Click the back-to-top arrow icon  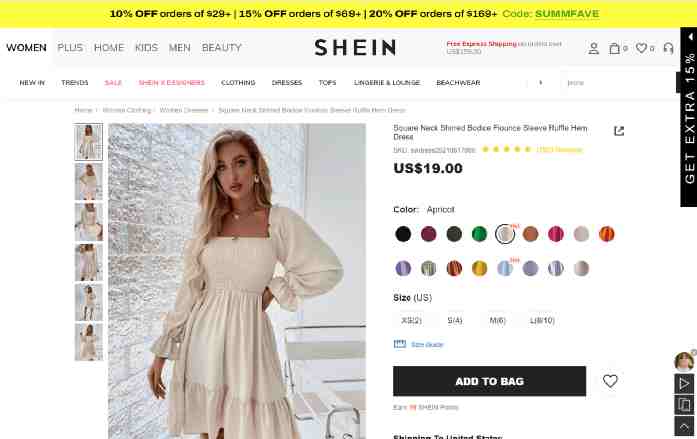684,426
